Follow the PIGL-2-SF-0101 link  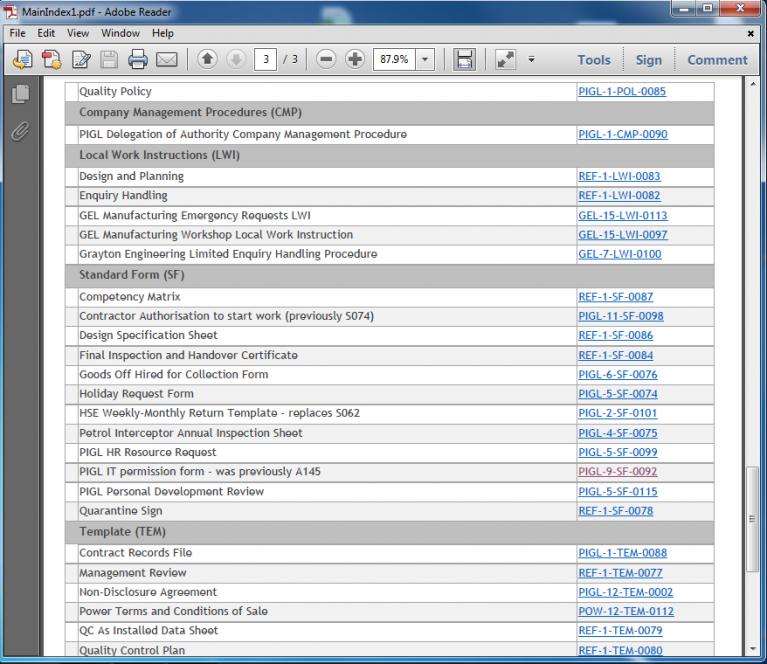618,413
